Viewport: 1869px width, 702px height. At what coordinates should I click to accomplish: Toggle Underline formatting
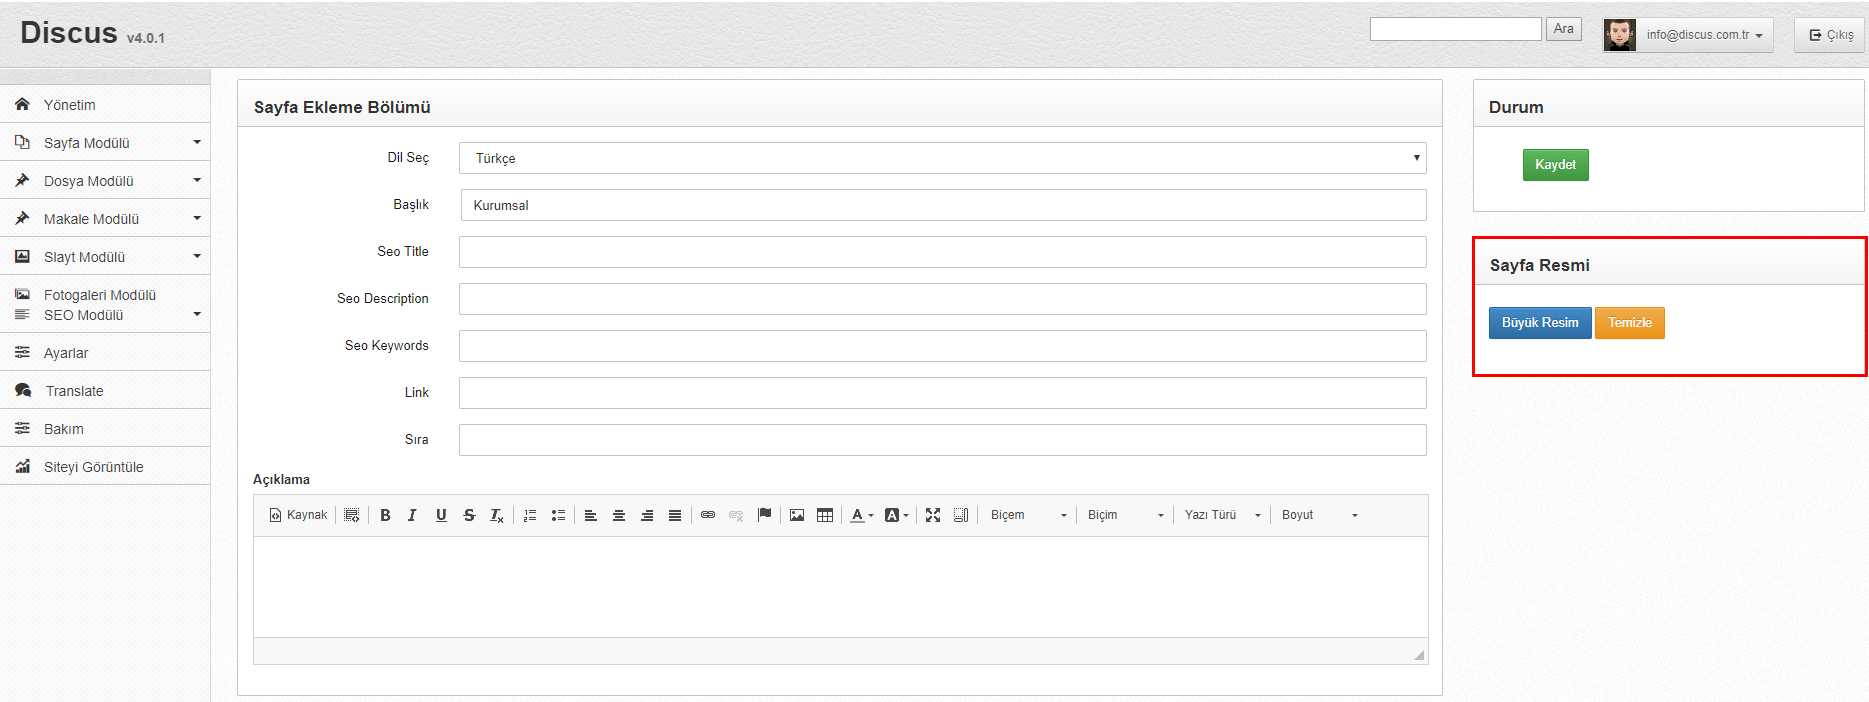(x=441, y=515)
